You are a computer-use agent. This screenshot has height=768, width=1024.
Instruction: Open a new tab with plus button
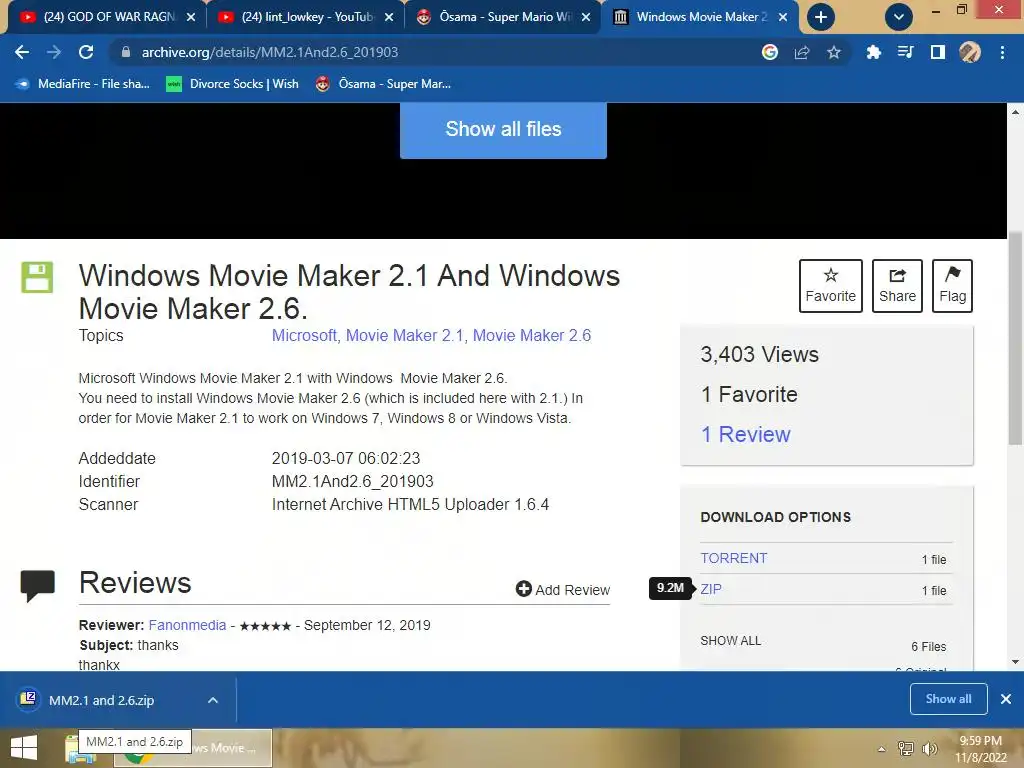(x=821, y=17)
